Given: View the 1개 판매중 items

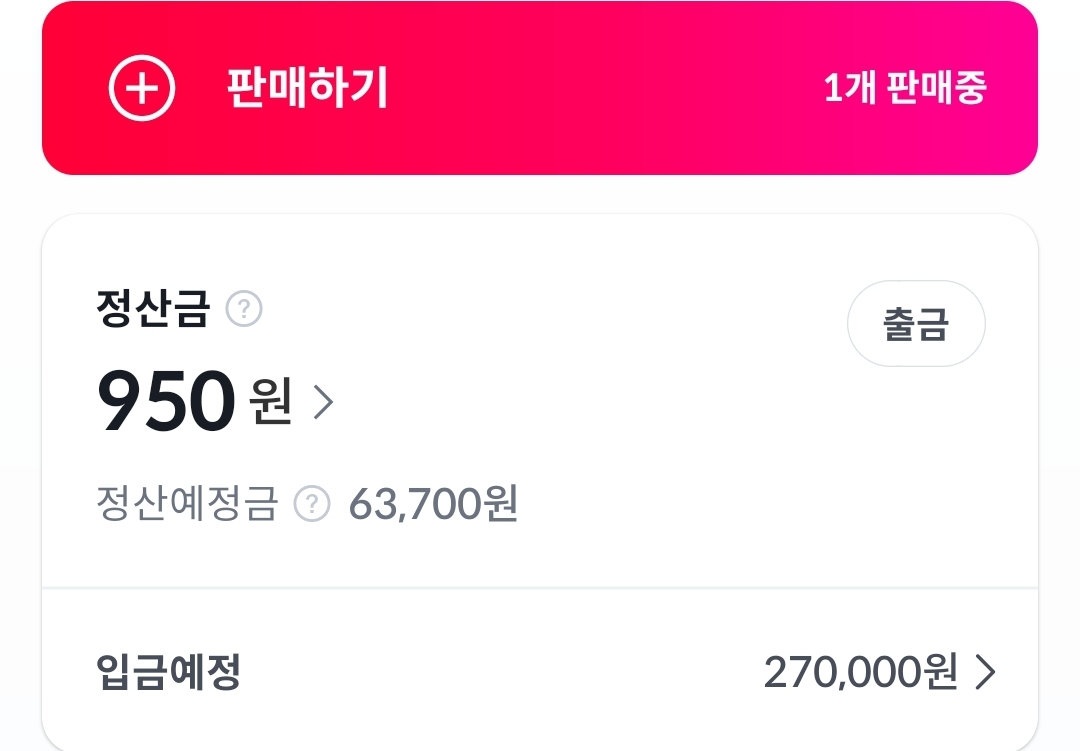Looking at the screenshot, I should click(x=905, y=88).
